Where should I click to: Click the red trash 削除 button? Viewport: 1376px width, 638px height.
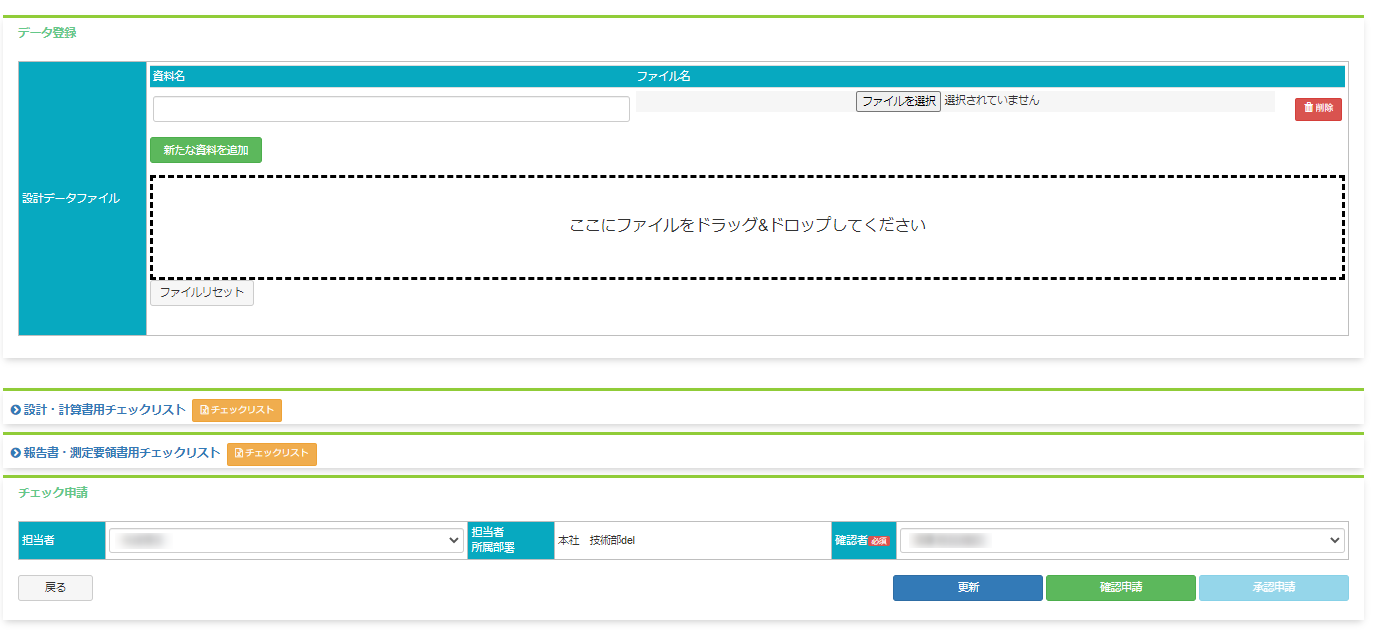tap(1318, 109)
